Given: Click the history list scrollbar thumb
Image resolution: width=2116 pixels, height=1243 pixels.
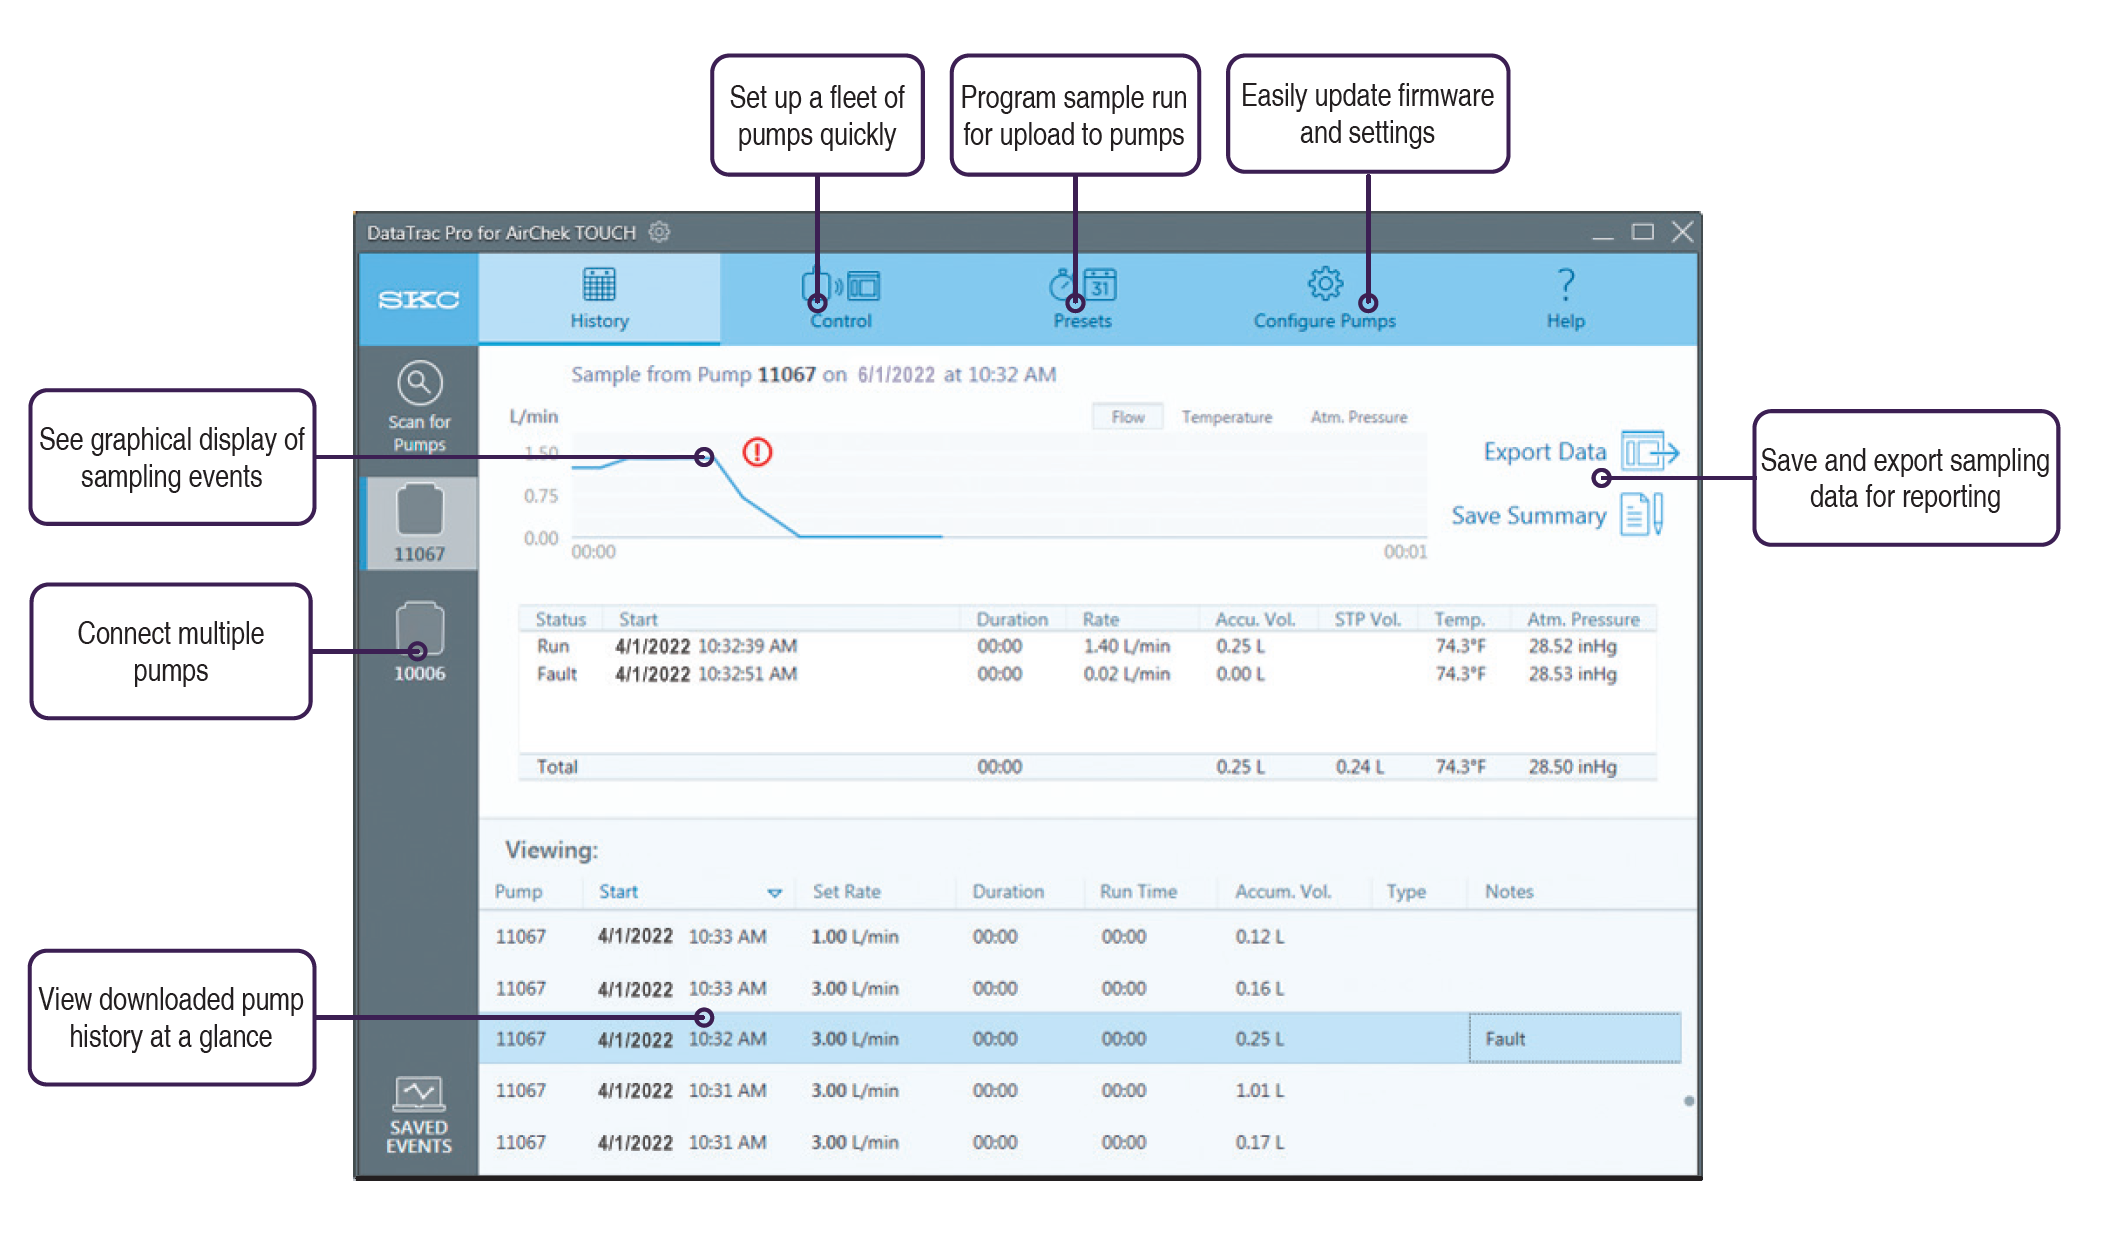Looking at the screenshot, I should pos(1689,1101).
